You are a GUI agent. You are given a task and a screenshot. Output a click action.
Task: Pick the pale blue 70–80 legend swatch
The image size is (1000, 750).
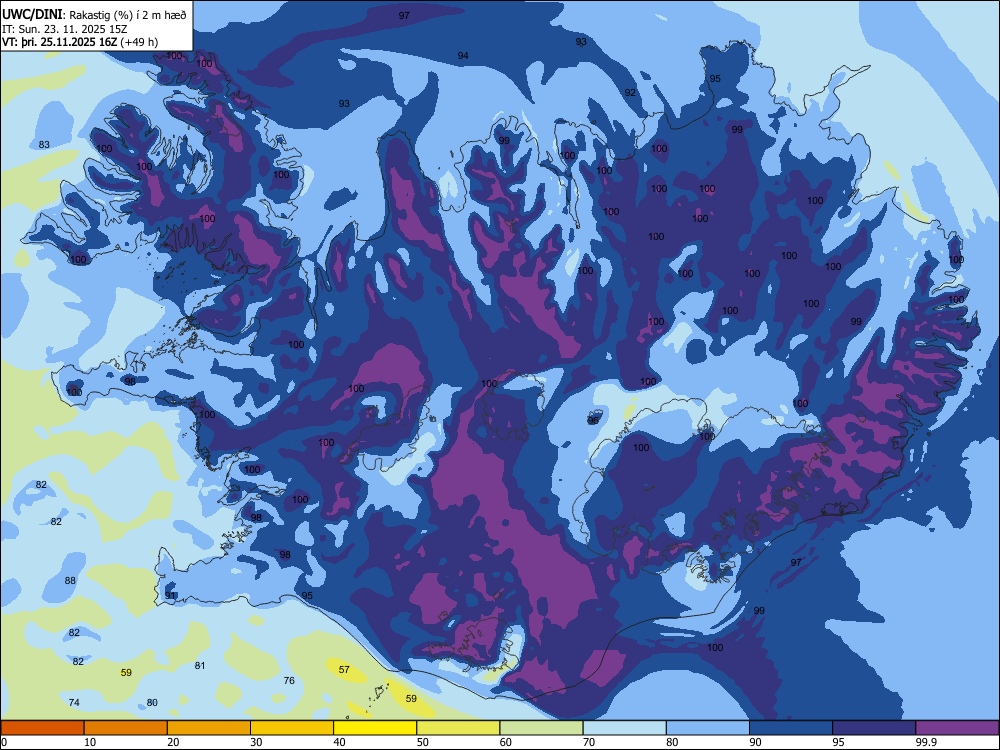[x=624, y=728]
